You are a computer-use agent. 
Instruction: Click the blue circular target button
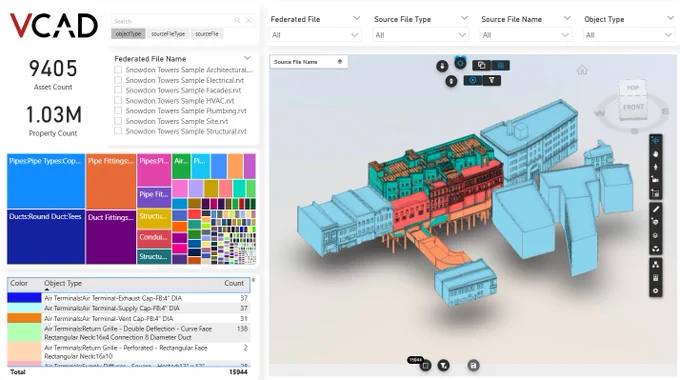coord(460,63)
